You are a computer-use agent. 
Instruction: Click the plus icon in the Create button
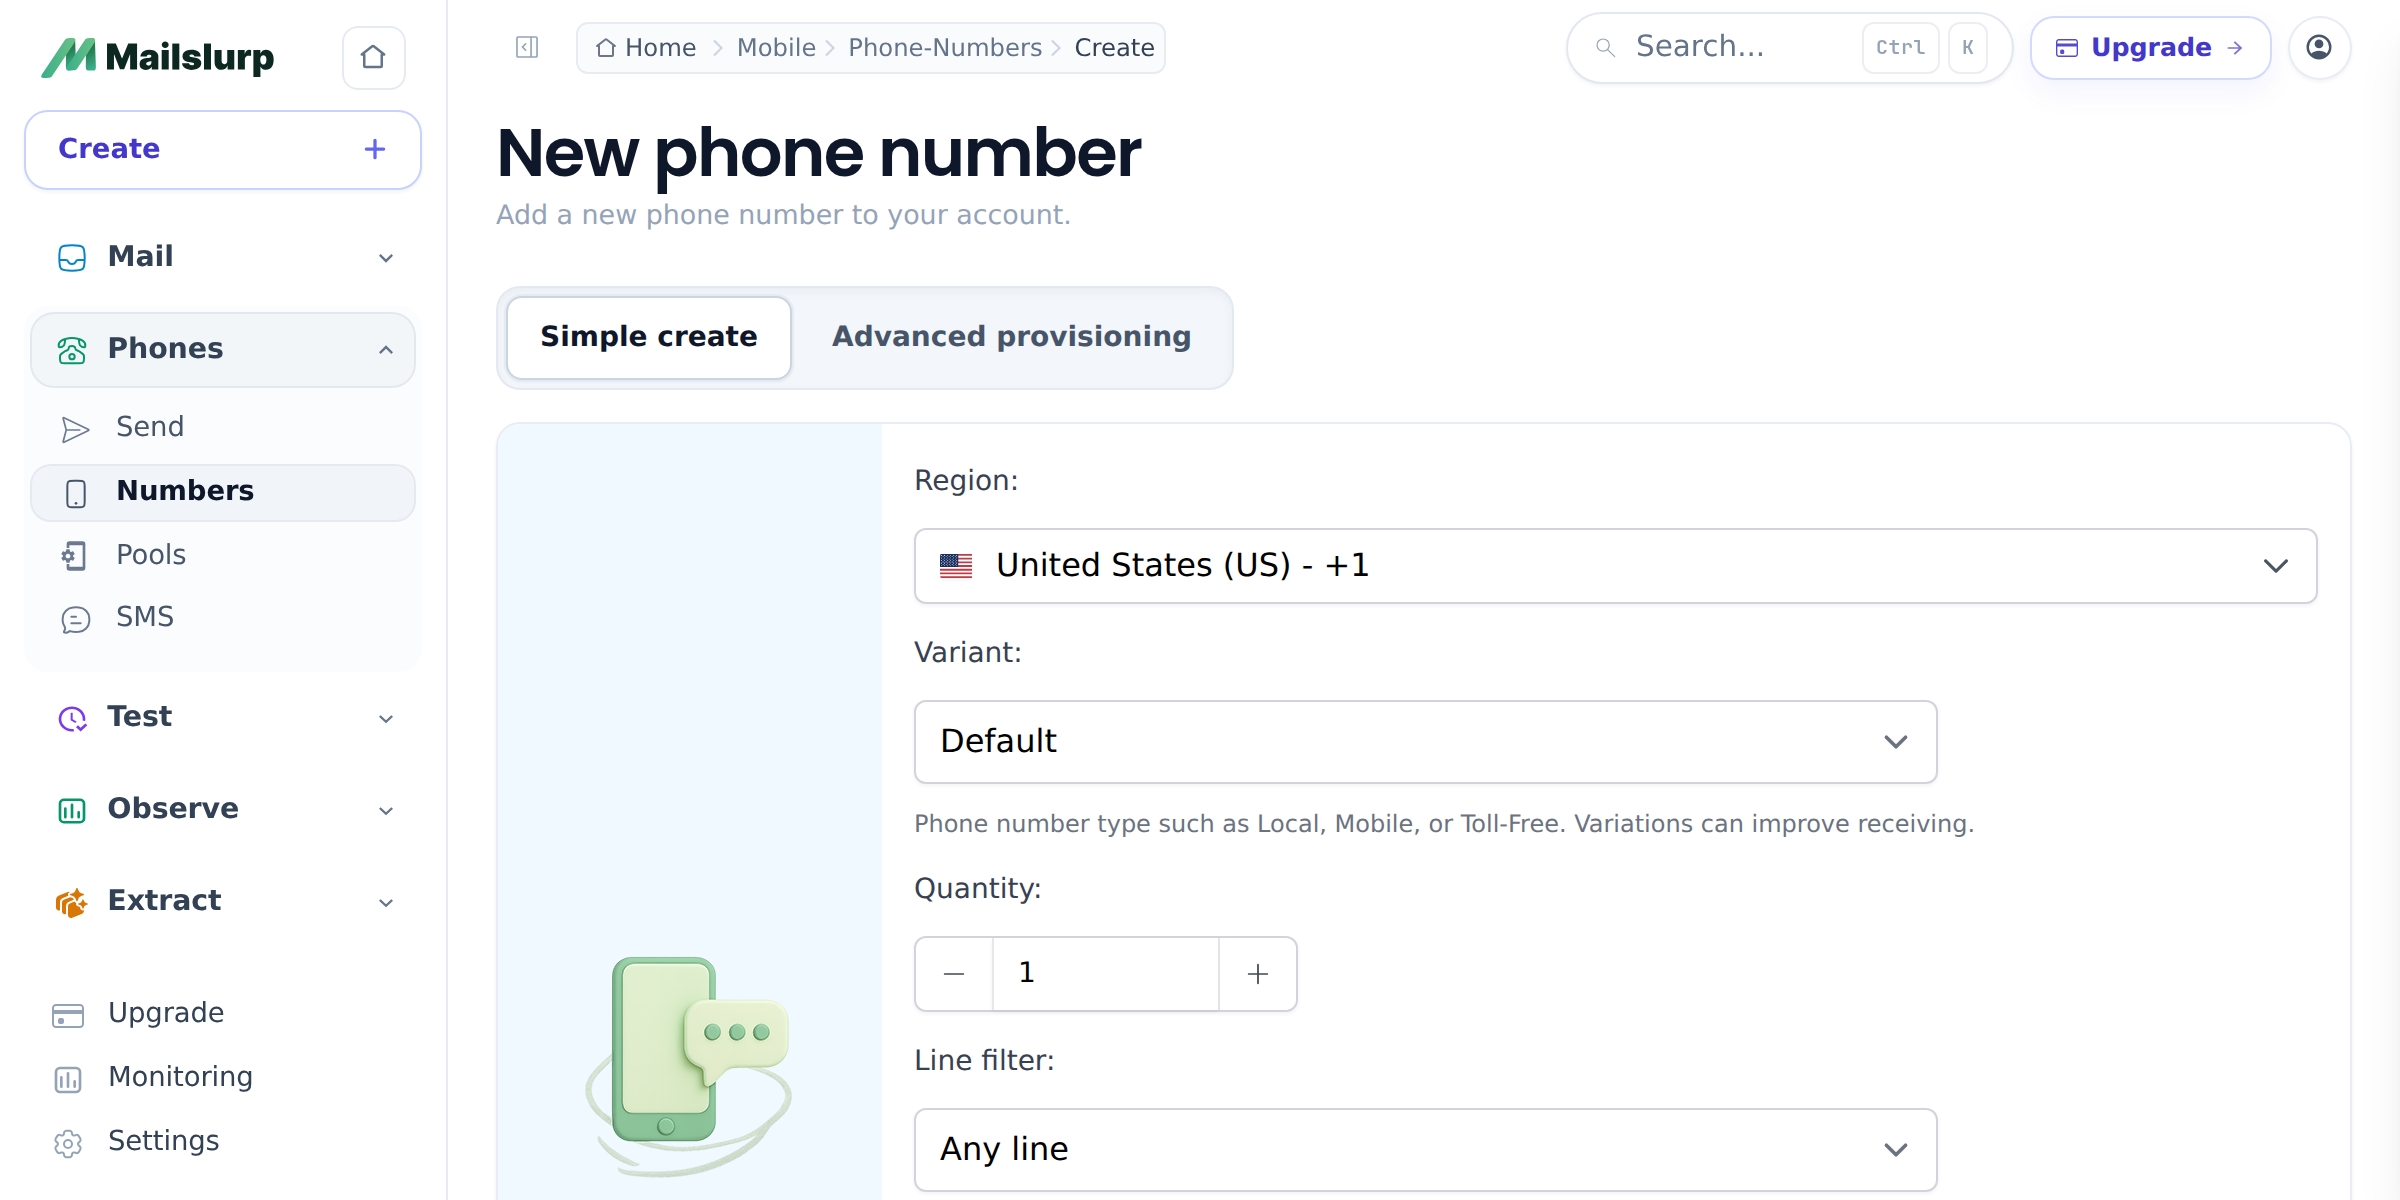(375, 149)
